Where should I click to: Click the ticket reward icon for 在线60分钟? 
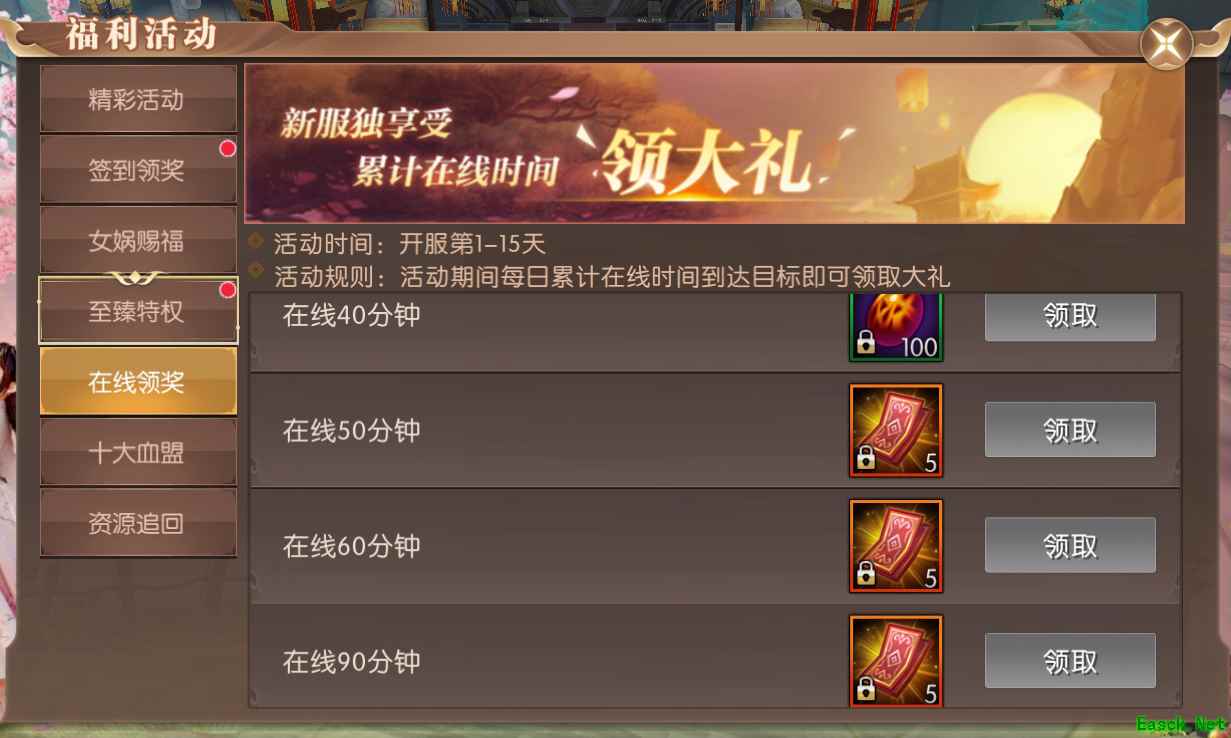[896, 546]
